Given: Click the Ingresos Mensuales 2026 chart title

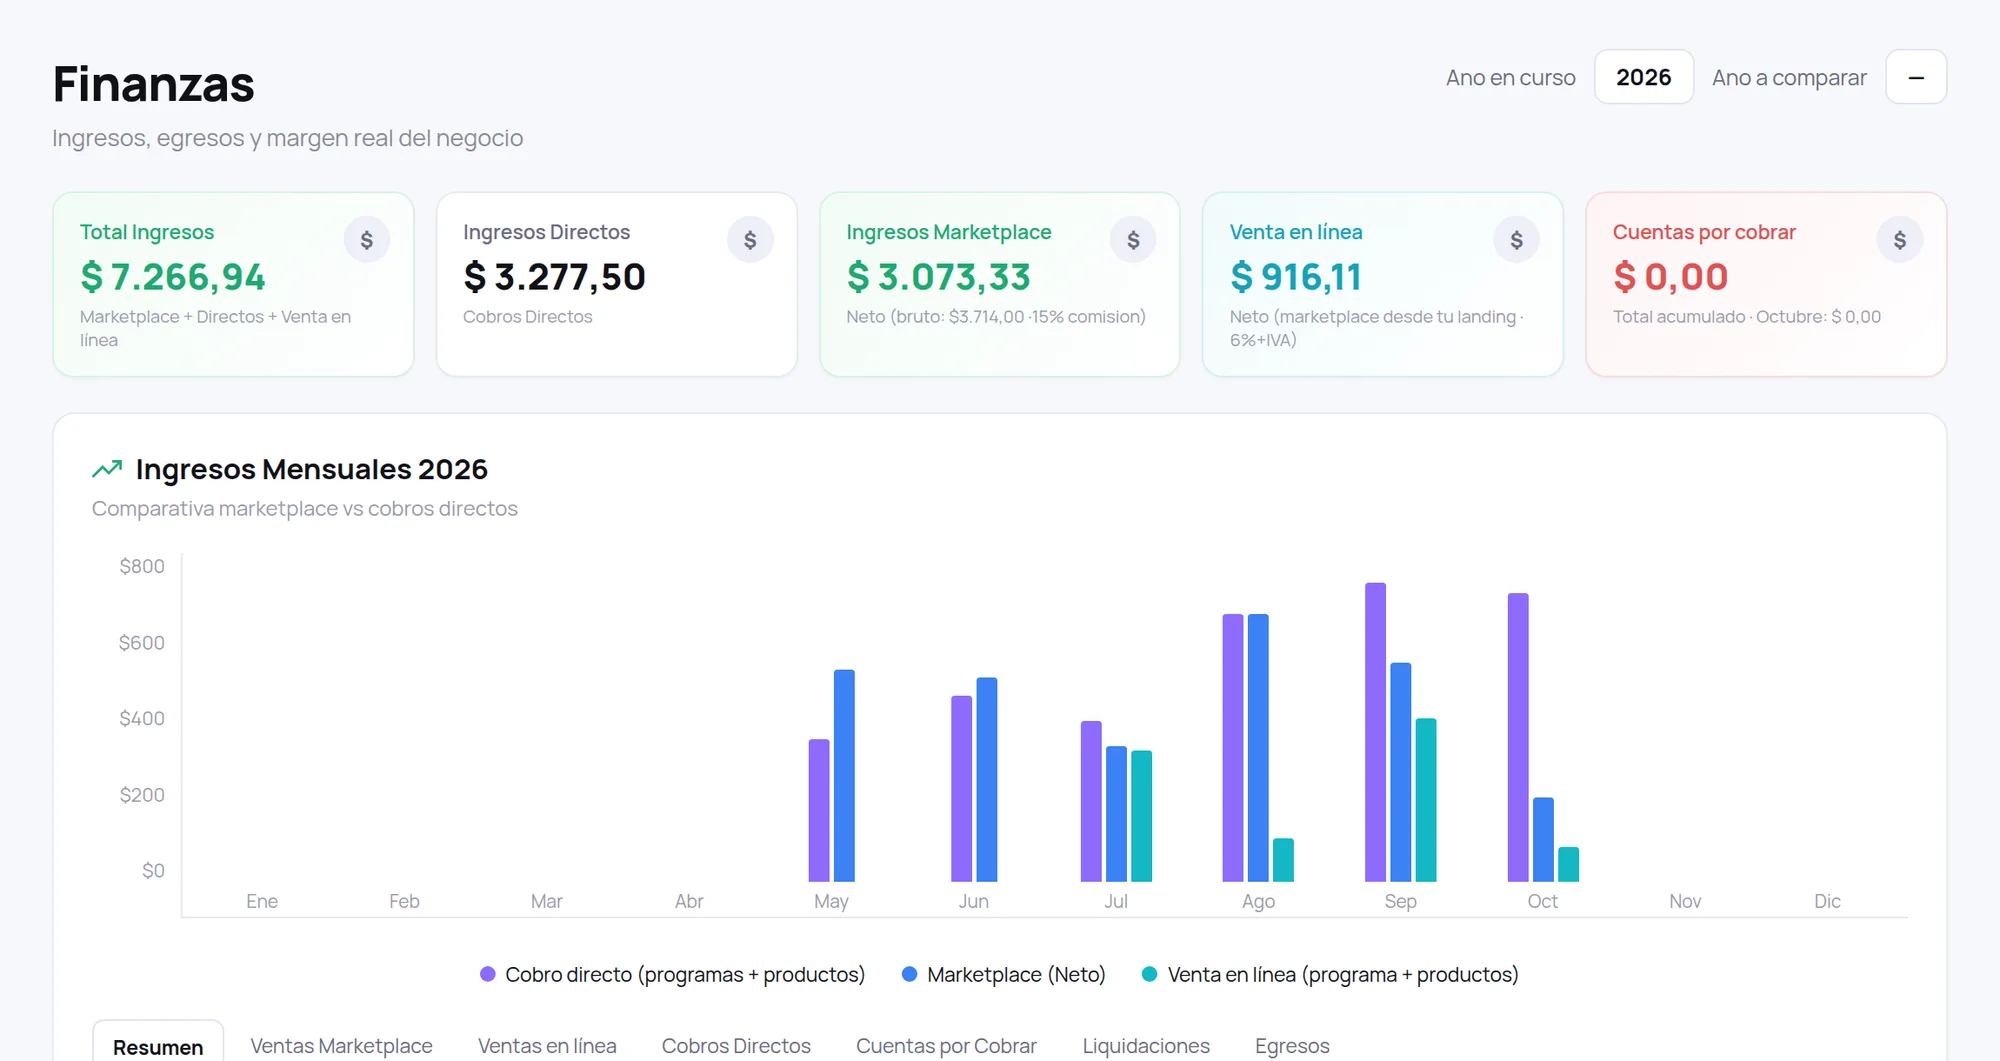Looking at the screenshot, I should (x=312, y=469).
